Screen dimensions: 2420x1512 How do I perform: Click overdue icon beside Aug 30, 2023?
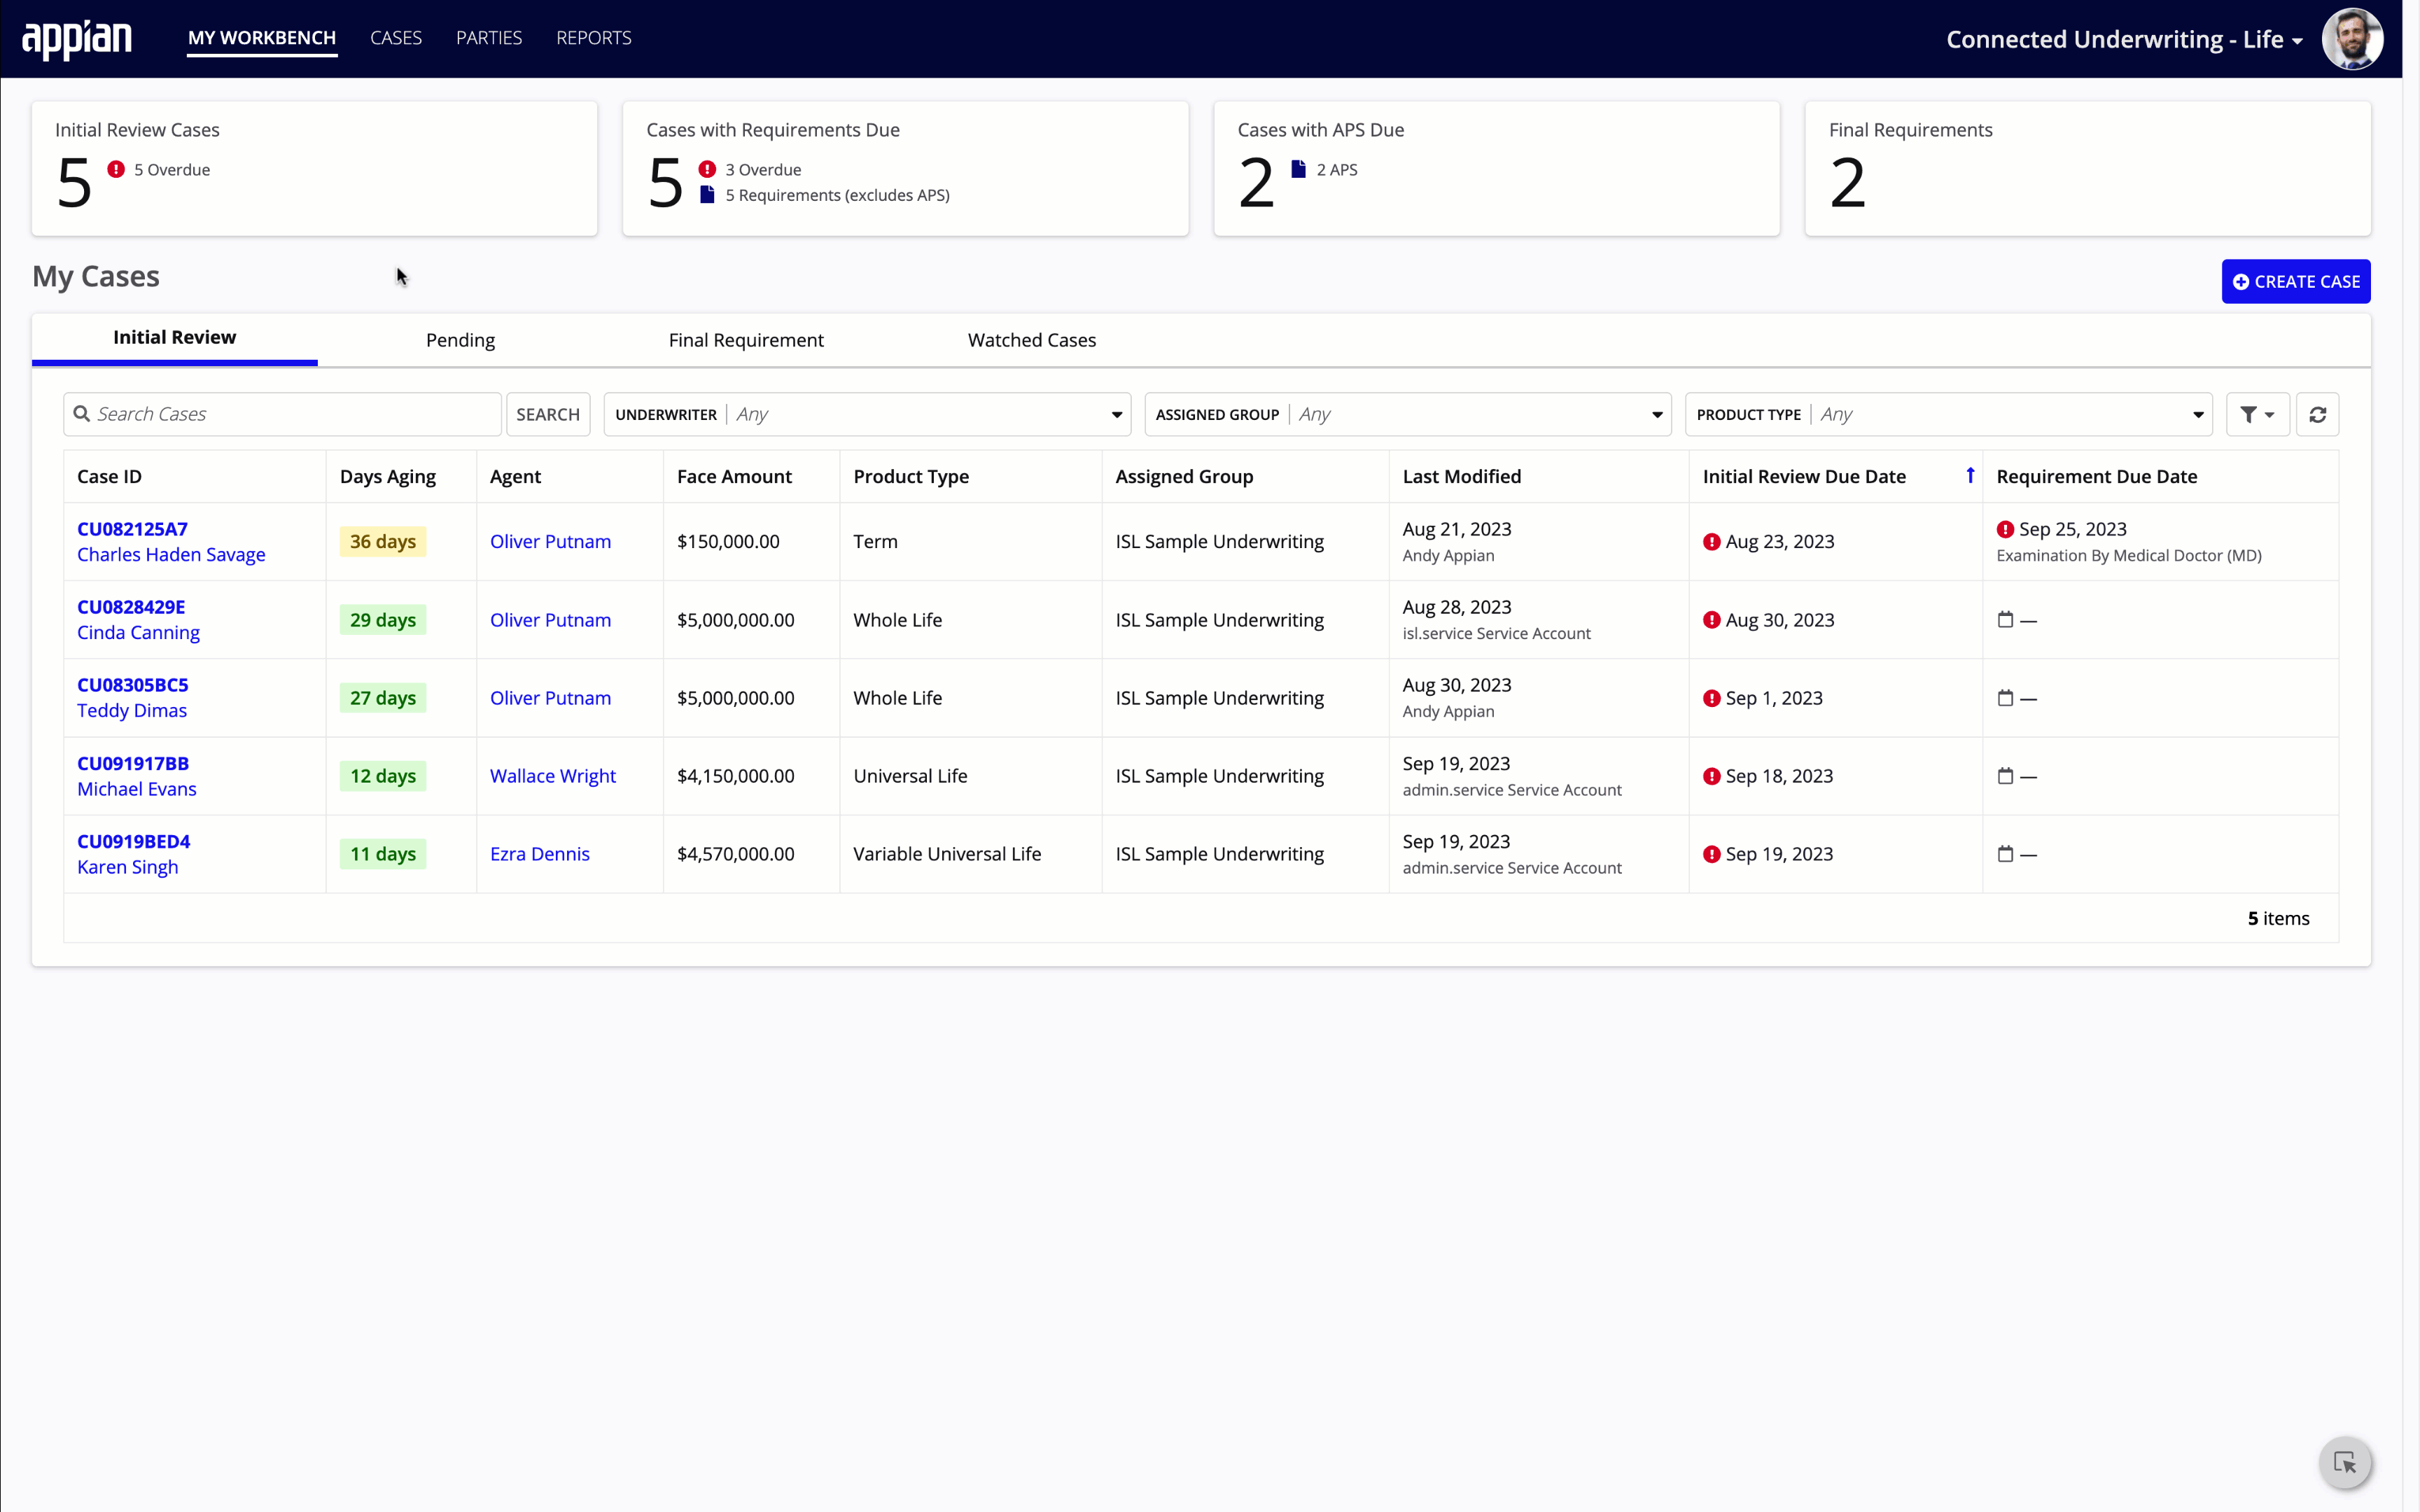pos(1712,620)
